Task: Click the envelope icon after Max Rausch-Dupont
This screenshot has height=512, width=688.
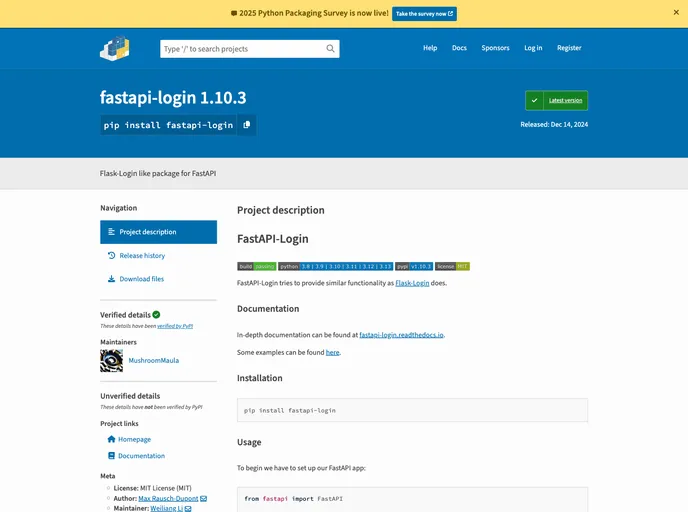Action: pyautogui.click(x=204, y=498)
